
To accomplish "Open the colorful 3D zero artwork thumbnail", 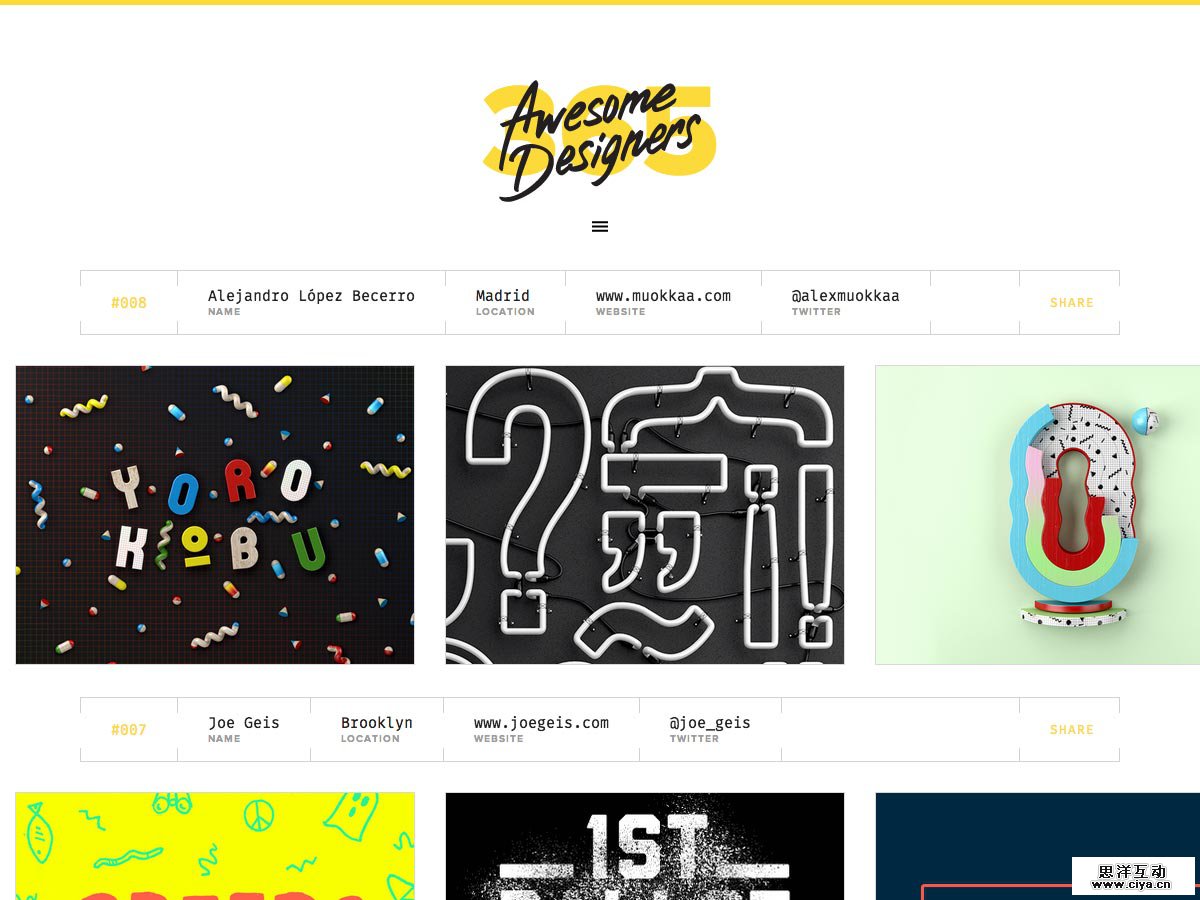I will coord(1037,515).
